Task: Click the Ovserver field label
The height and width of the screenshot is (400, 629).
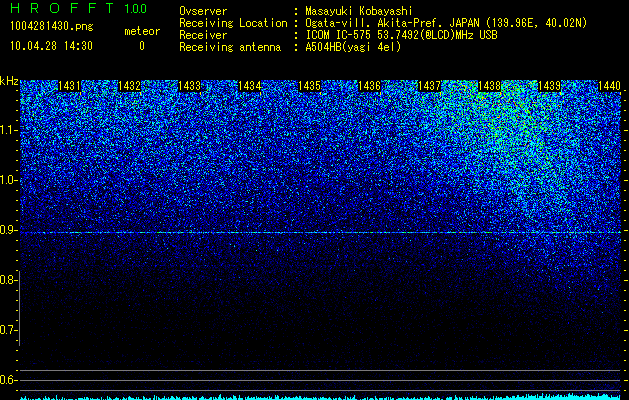Action: tap(203, 11)
